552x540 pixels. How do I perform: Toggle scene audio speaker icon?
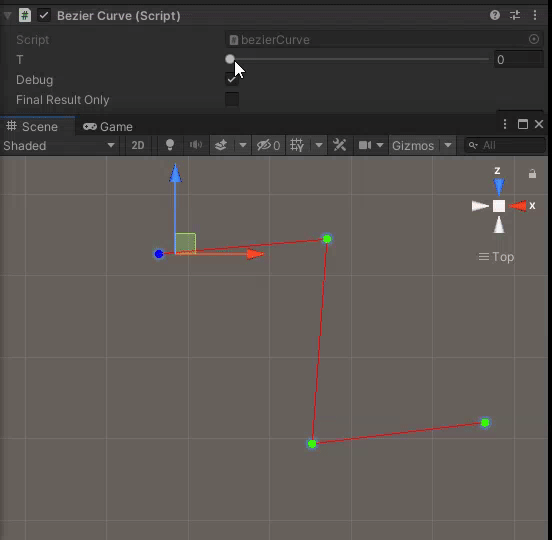[x=196, y=145]
